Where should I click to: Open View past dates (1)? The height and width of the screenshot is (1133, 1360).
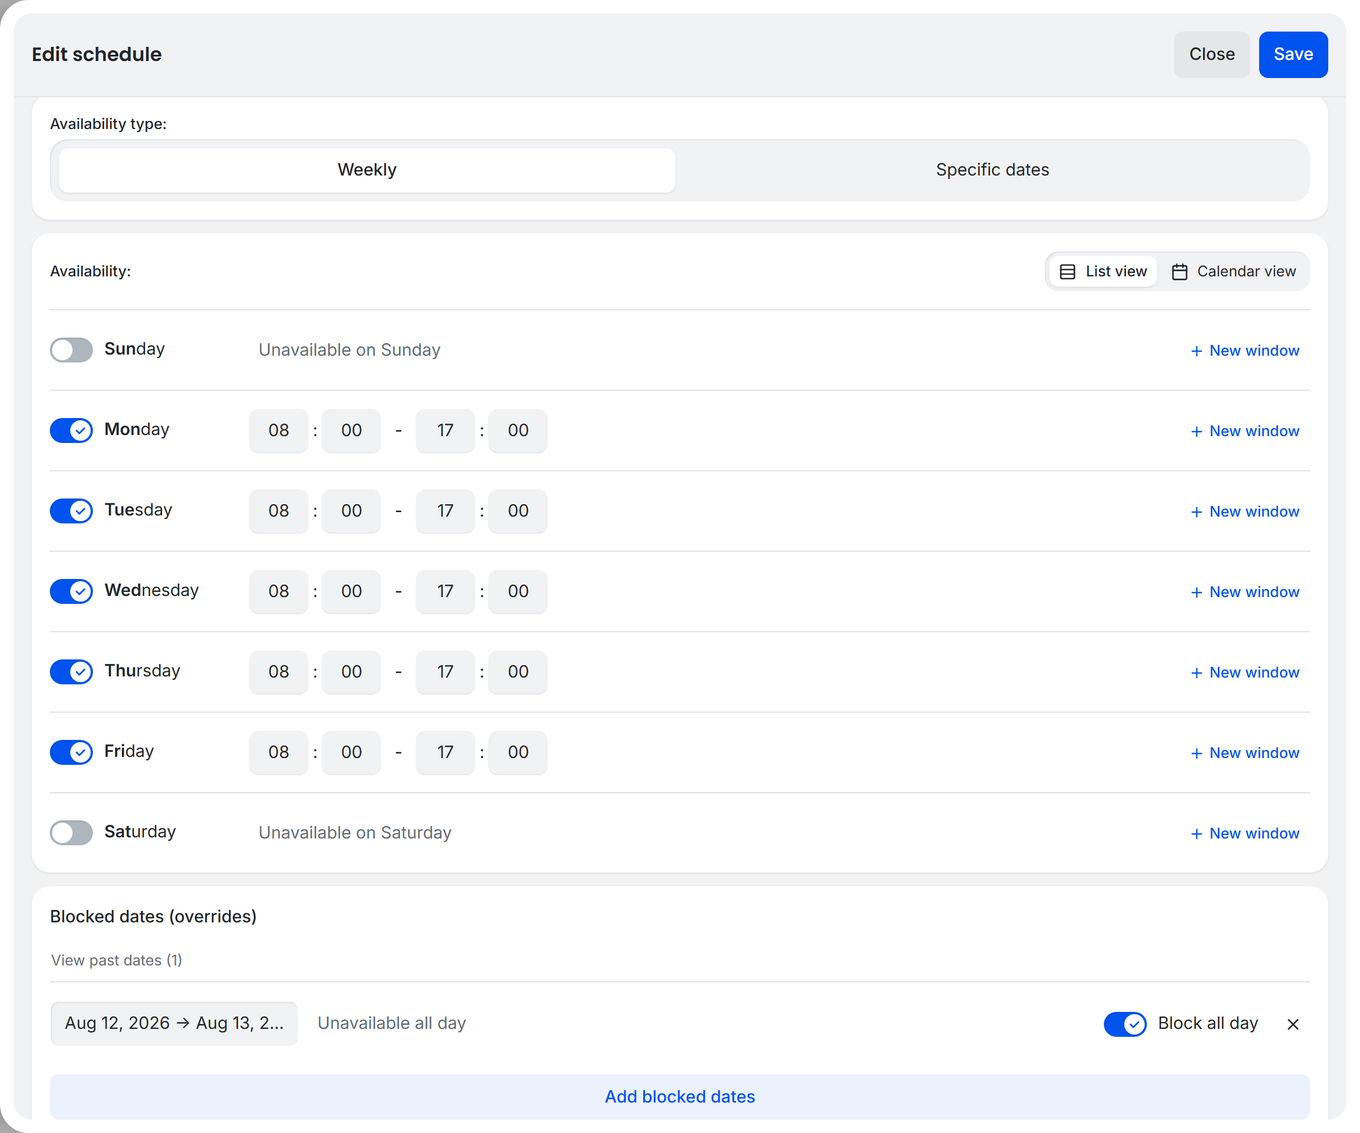click(116, 960)
